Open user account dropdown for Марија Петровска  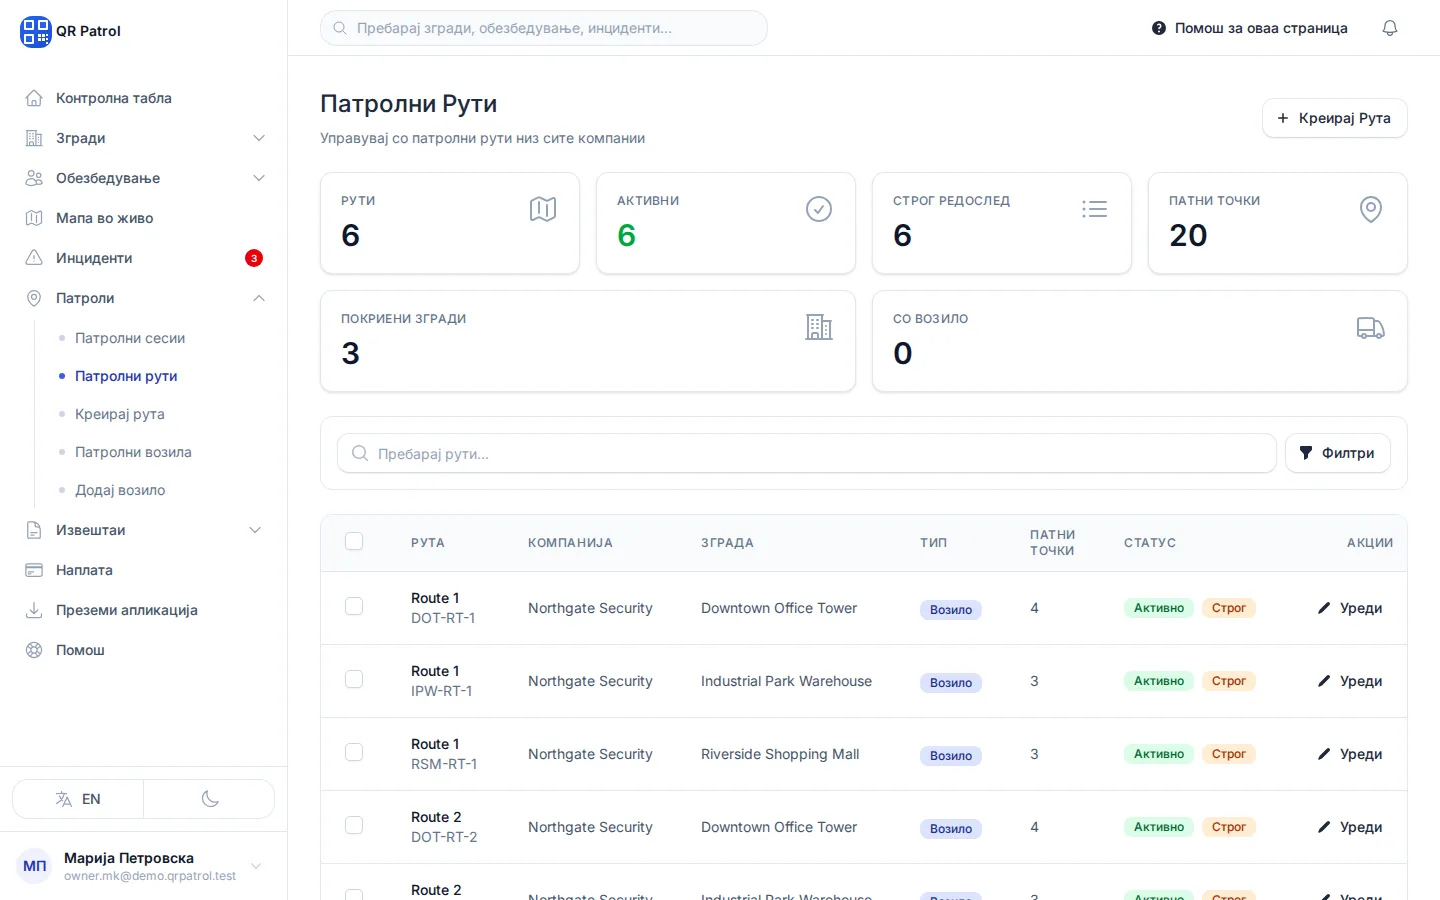(x=256, y=866)
